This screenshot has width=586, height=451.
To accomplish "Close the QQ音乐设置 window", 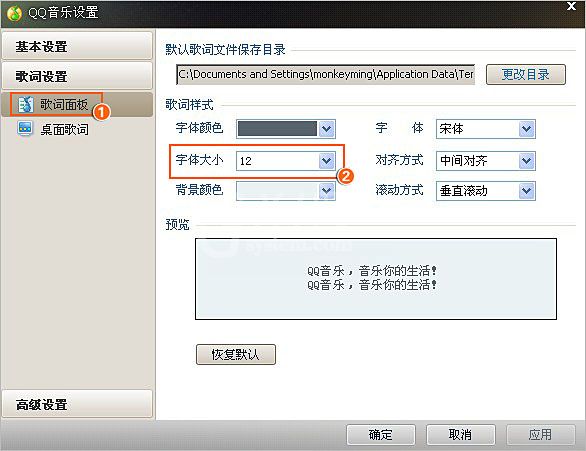I will (571, 6).
